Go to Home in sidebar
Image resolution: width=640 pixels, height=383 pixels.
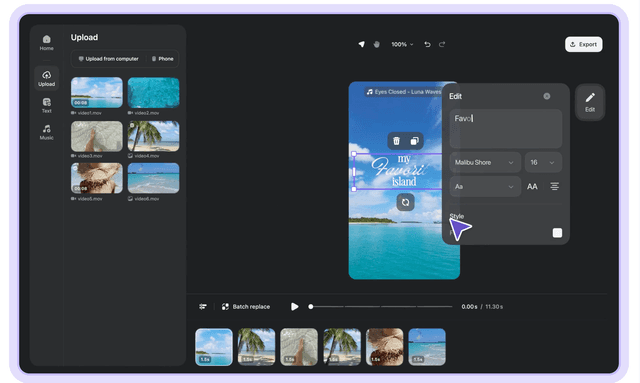point(47,42)
